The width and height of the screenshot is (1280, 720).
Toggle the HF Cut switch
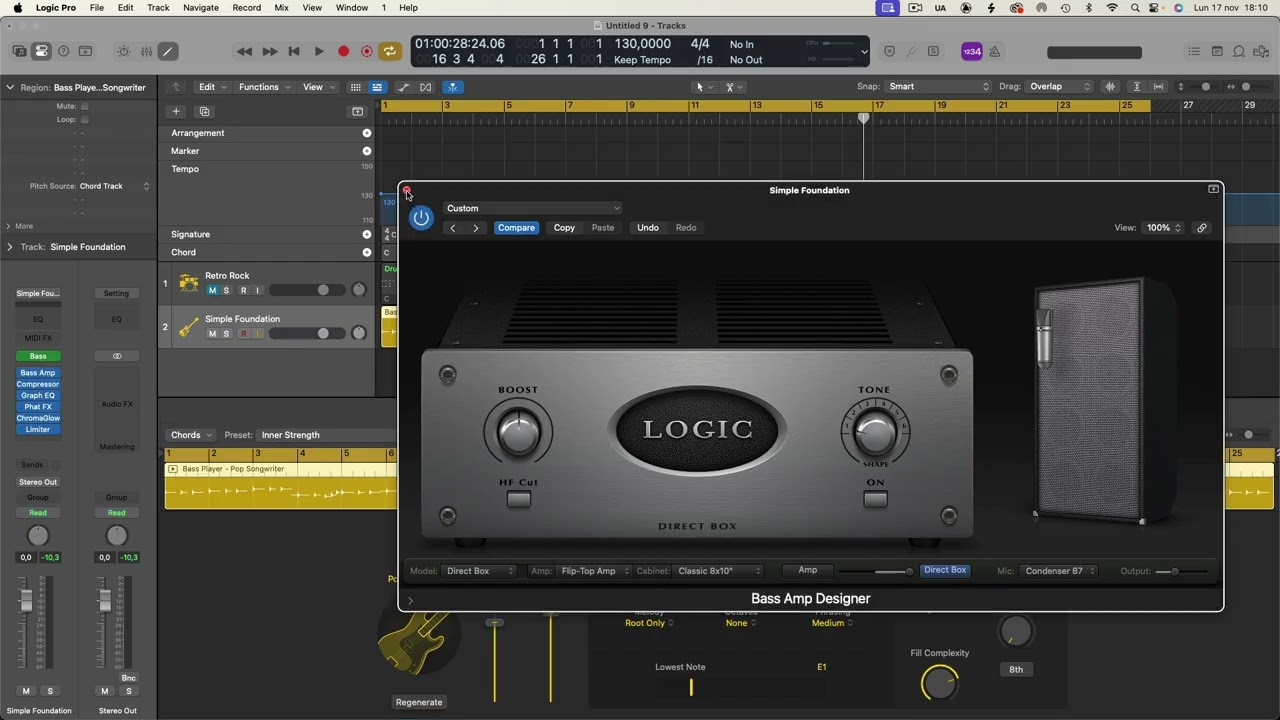pyautogui.click(x=518, y=499)
